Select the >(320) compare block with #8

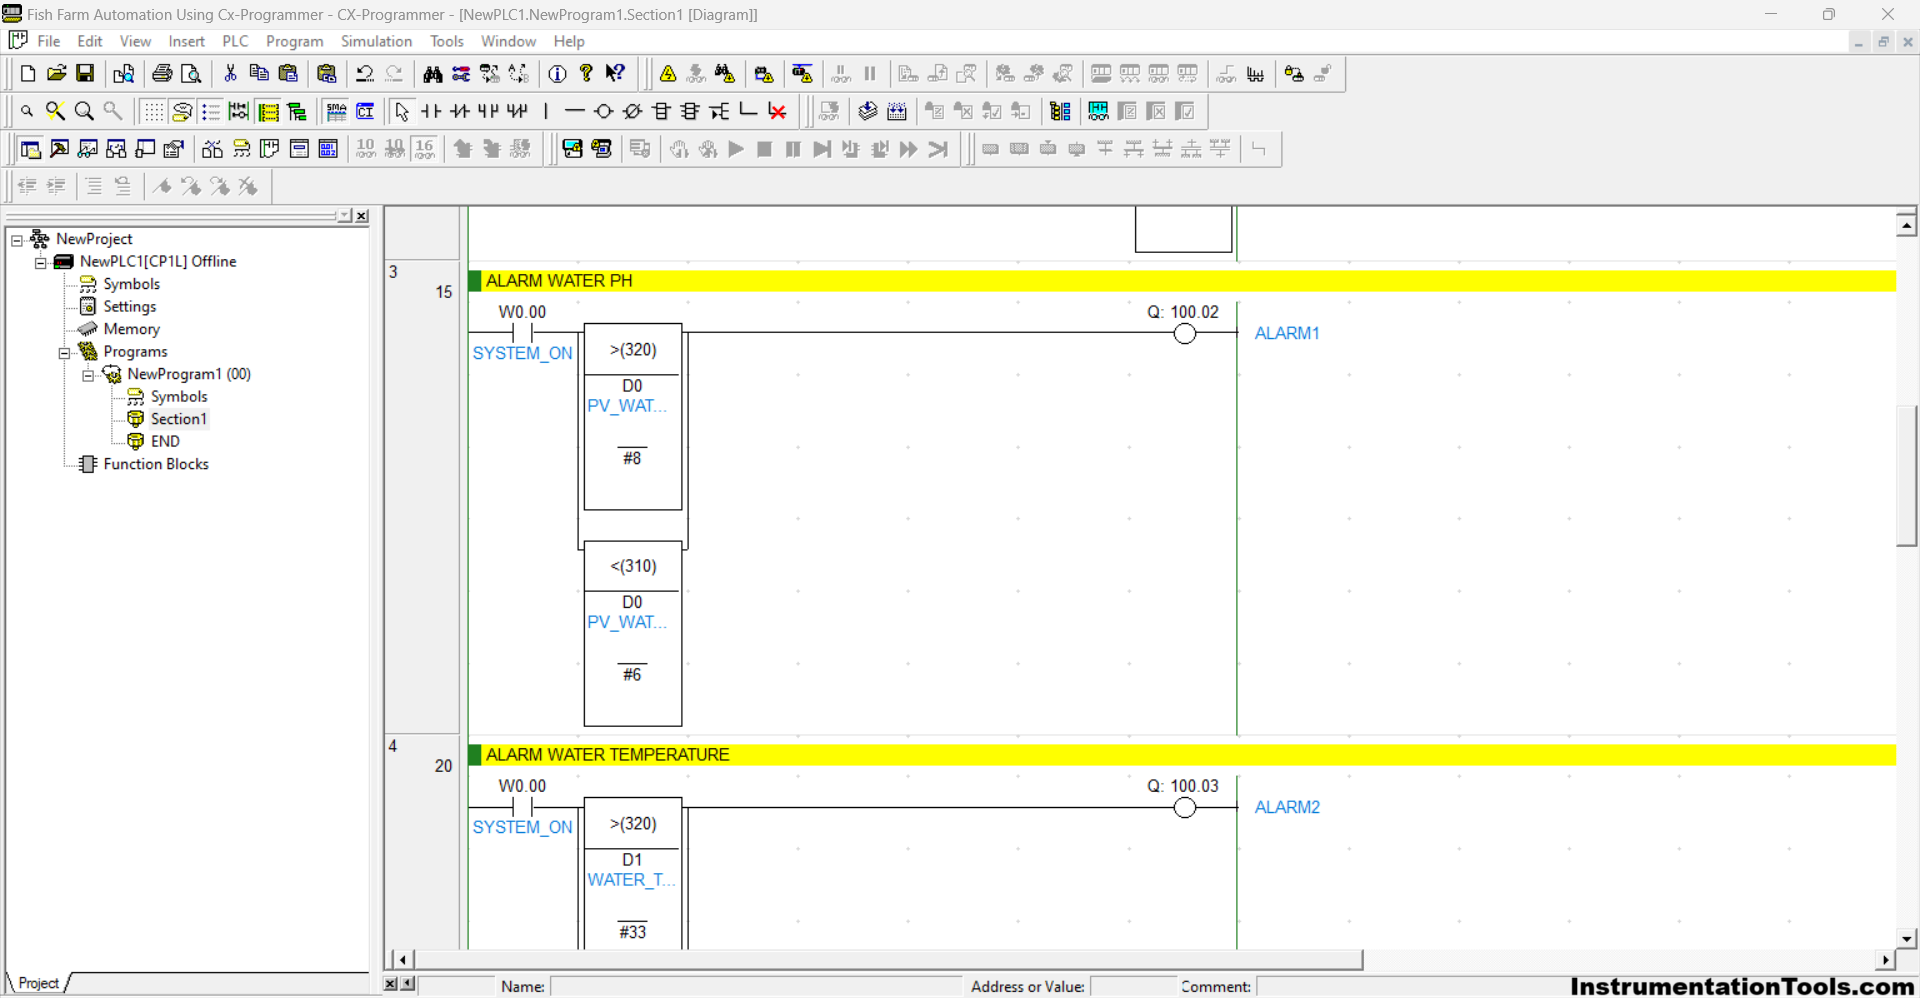point(633,417)
